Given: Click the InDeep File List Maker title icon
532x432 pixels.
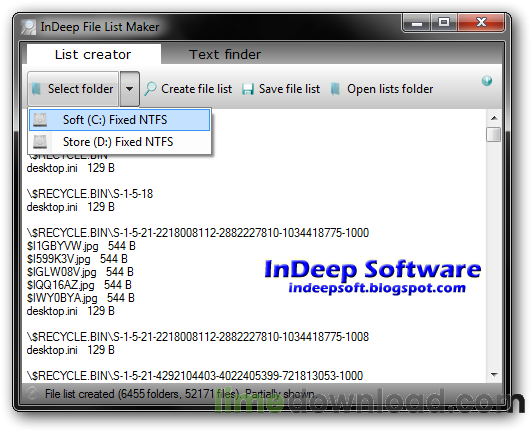Looking at the screenshot, I should pos(28,27).
